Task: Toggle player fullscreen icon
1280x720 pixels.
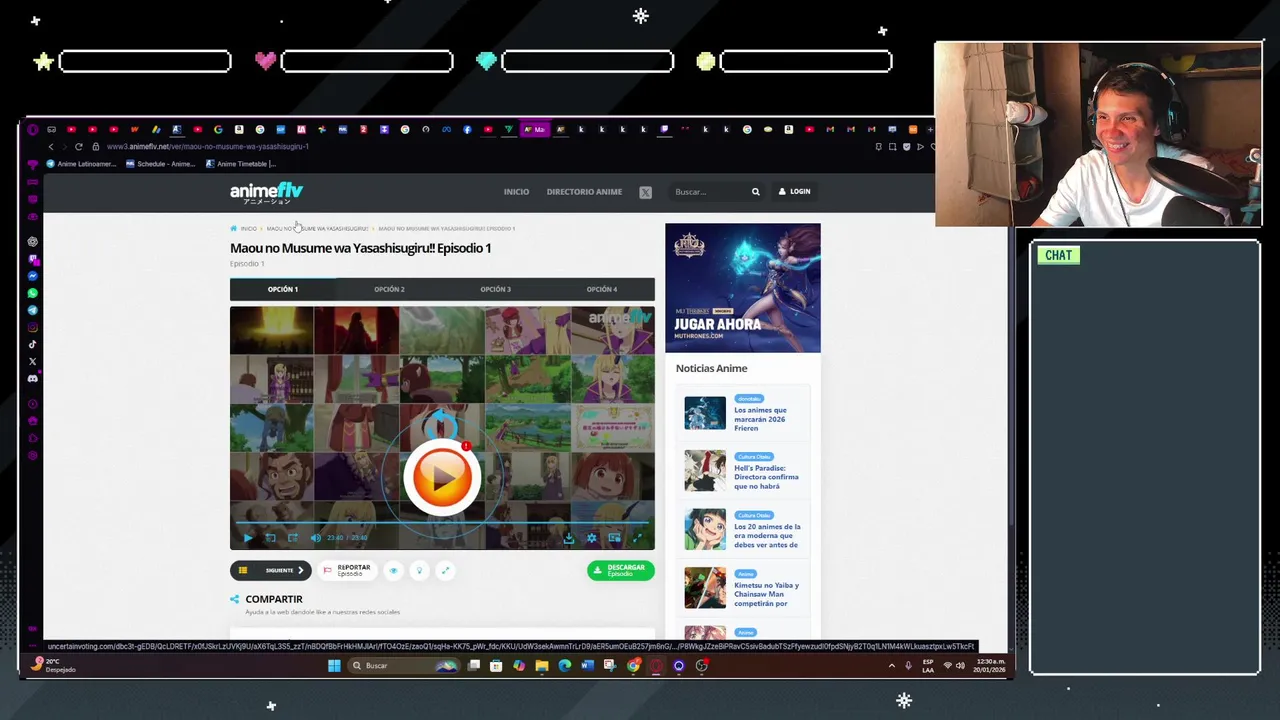Action: point(637,538)
